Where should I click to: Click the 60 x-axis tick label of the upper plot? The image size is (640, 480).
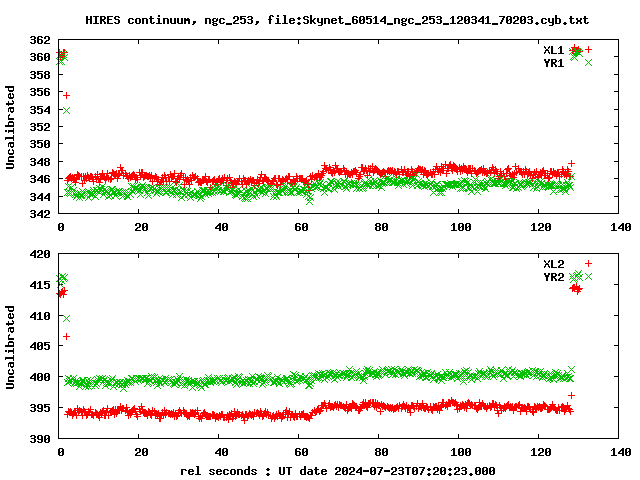301,227
